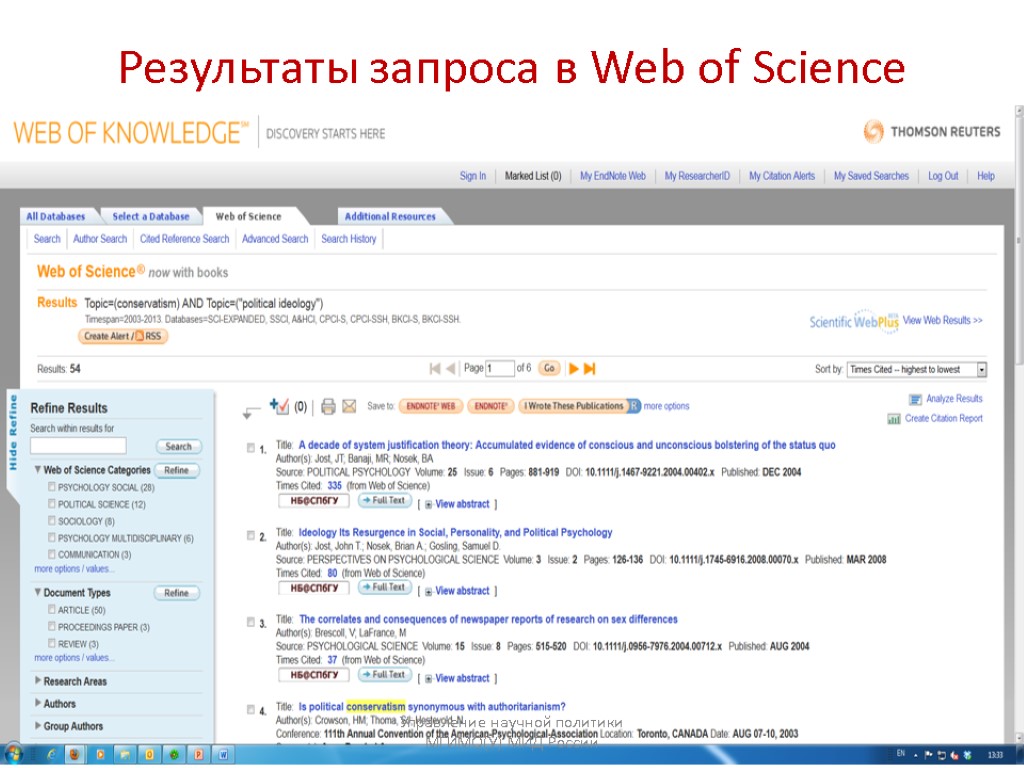Check the PSYCHOLOGY SOCIAL (28) category
The width and height of the screenshot is (1024, 768).
pos(52,487)
